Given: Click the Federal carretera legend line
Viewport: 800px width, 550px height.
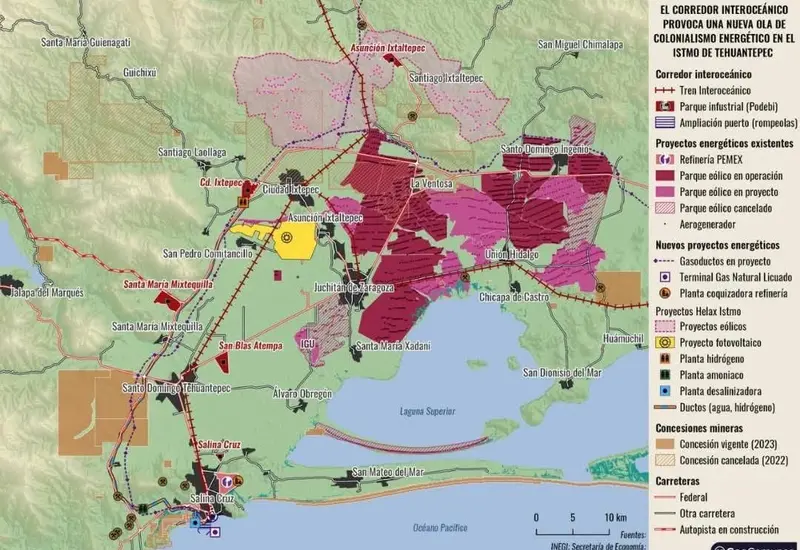Looking at the screenshot, I should click(x=665, y=497).
